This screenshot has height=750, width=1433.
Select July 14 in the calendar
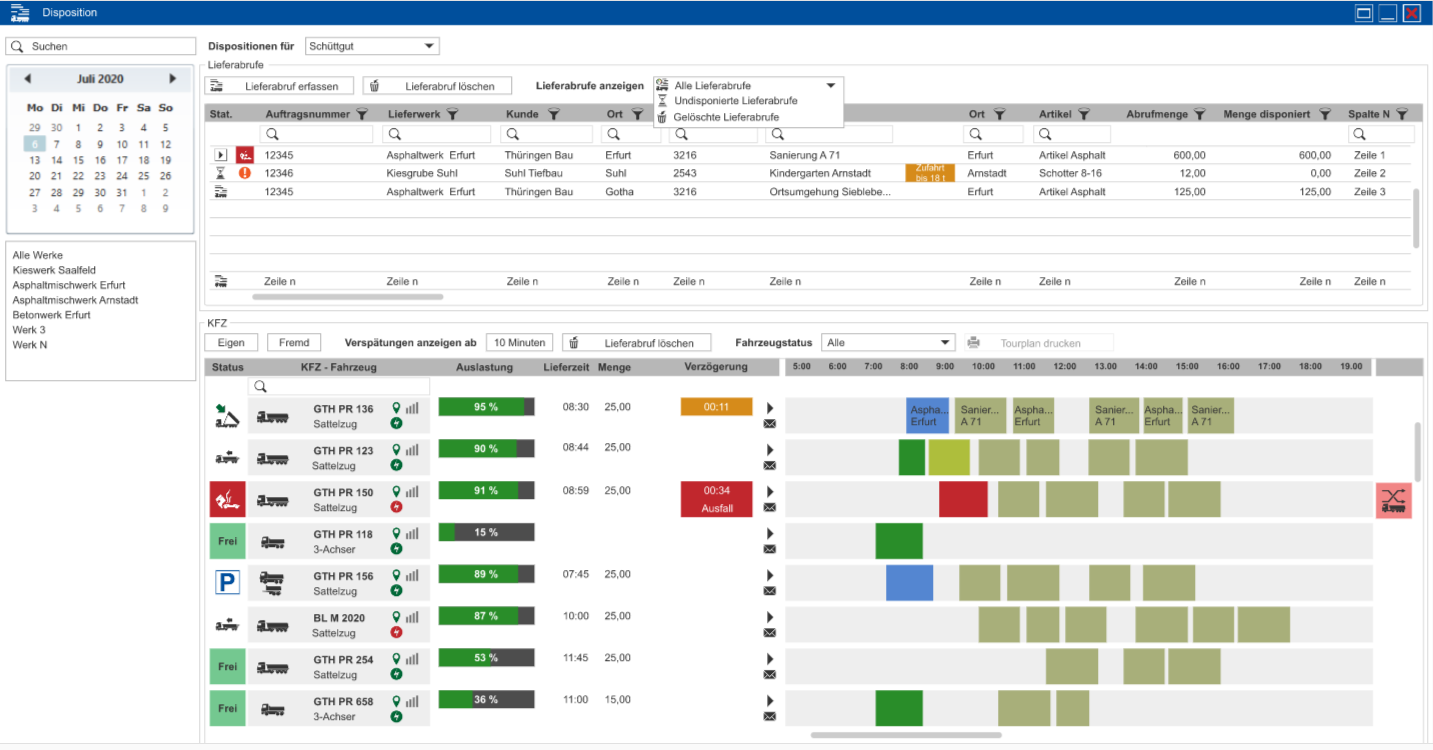pos(56,160)
